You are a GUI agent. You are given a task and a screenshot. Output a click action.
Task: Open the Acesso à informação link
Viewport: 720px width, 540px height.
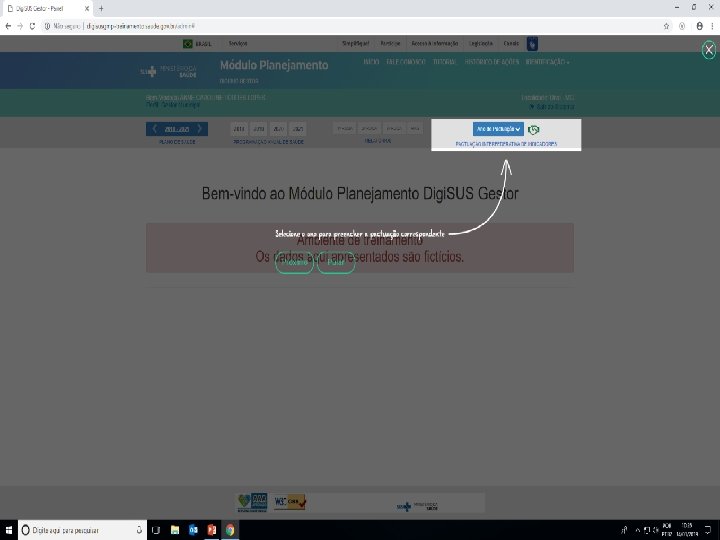click(434, 43)
